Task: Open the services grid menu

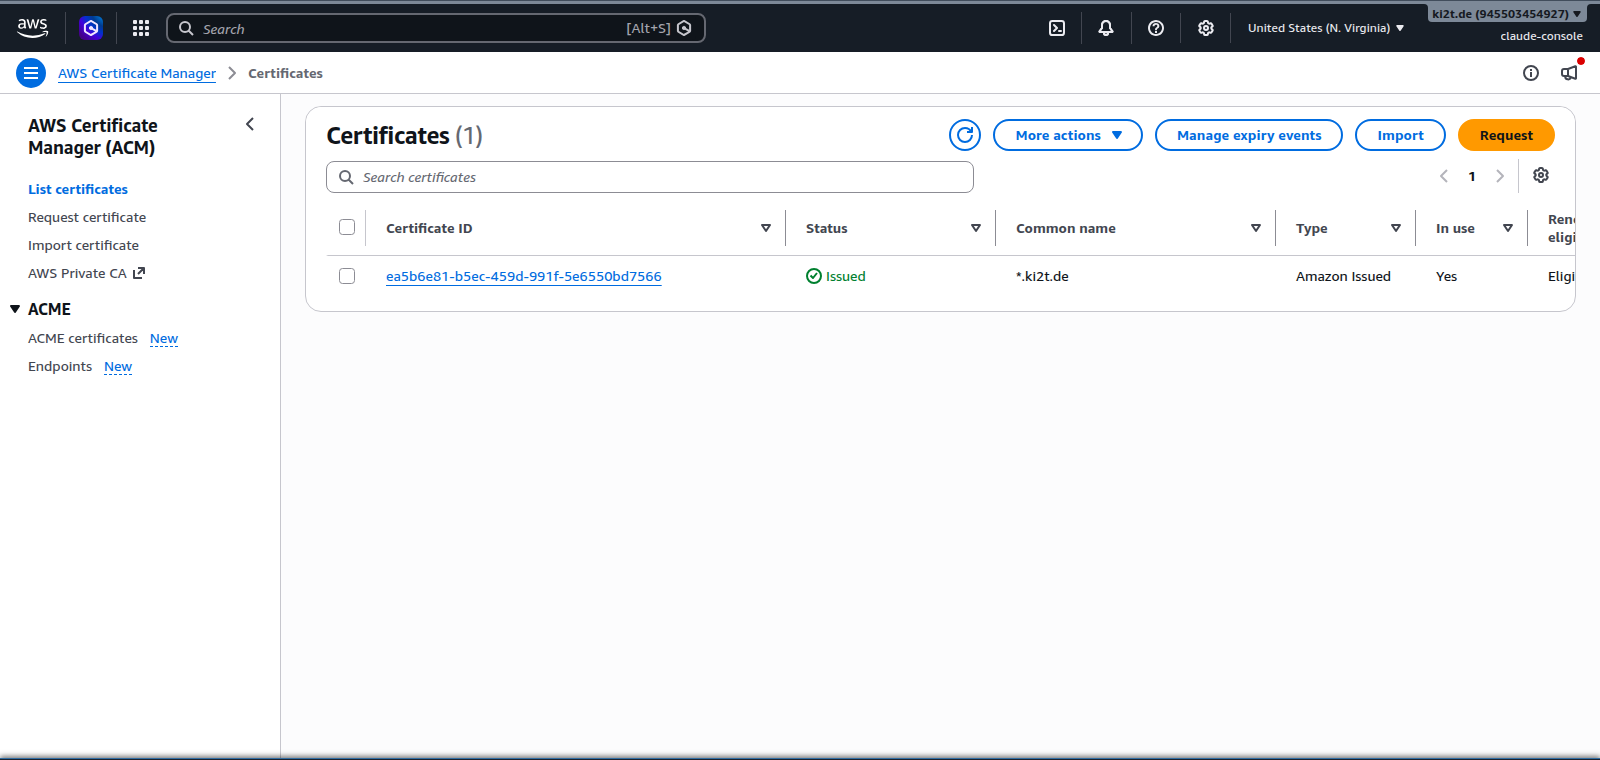Action: tap(141, 28)
